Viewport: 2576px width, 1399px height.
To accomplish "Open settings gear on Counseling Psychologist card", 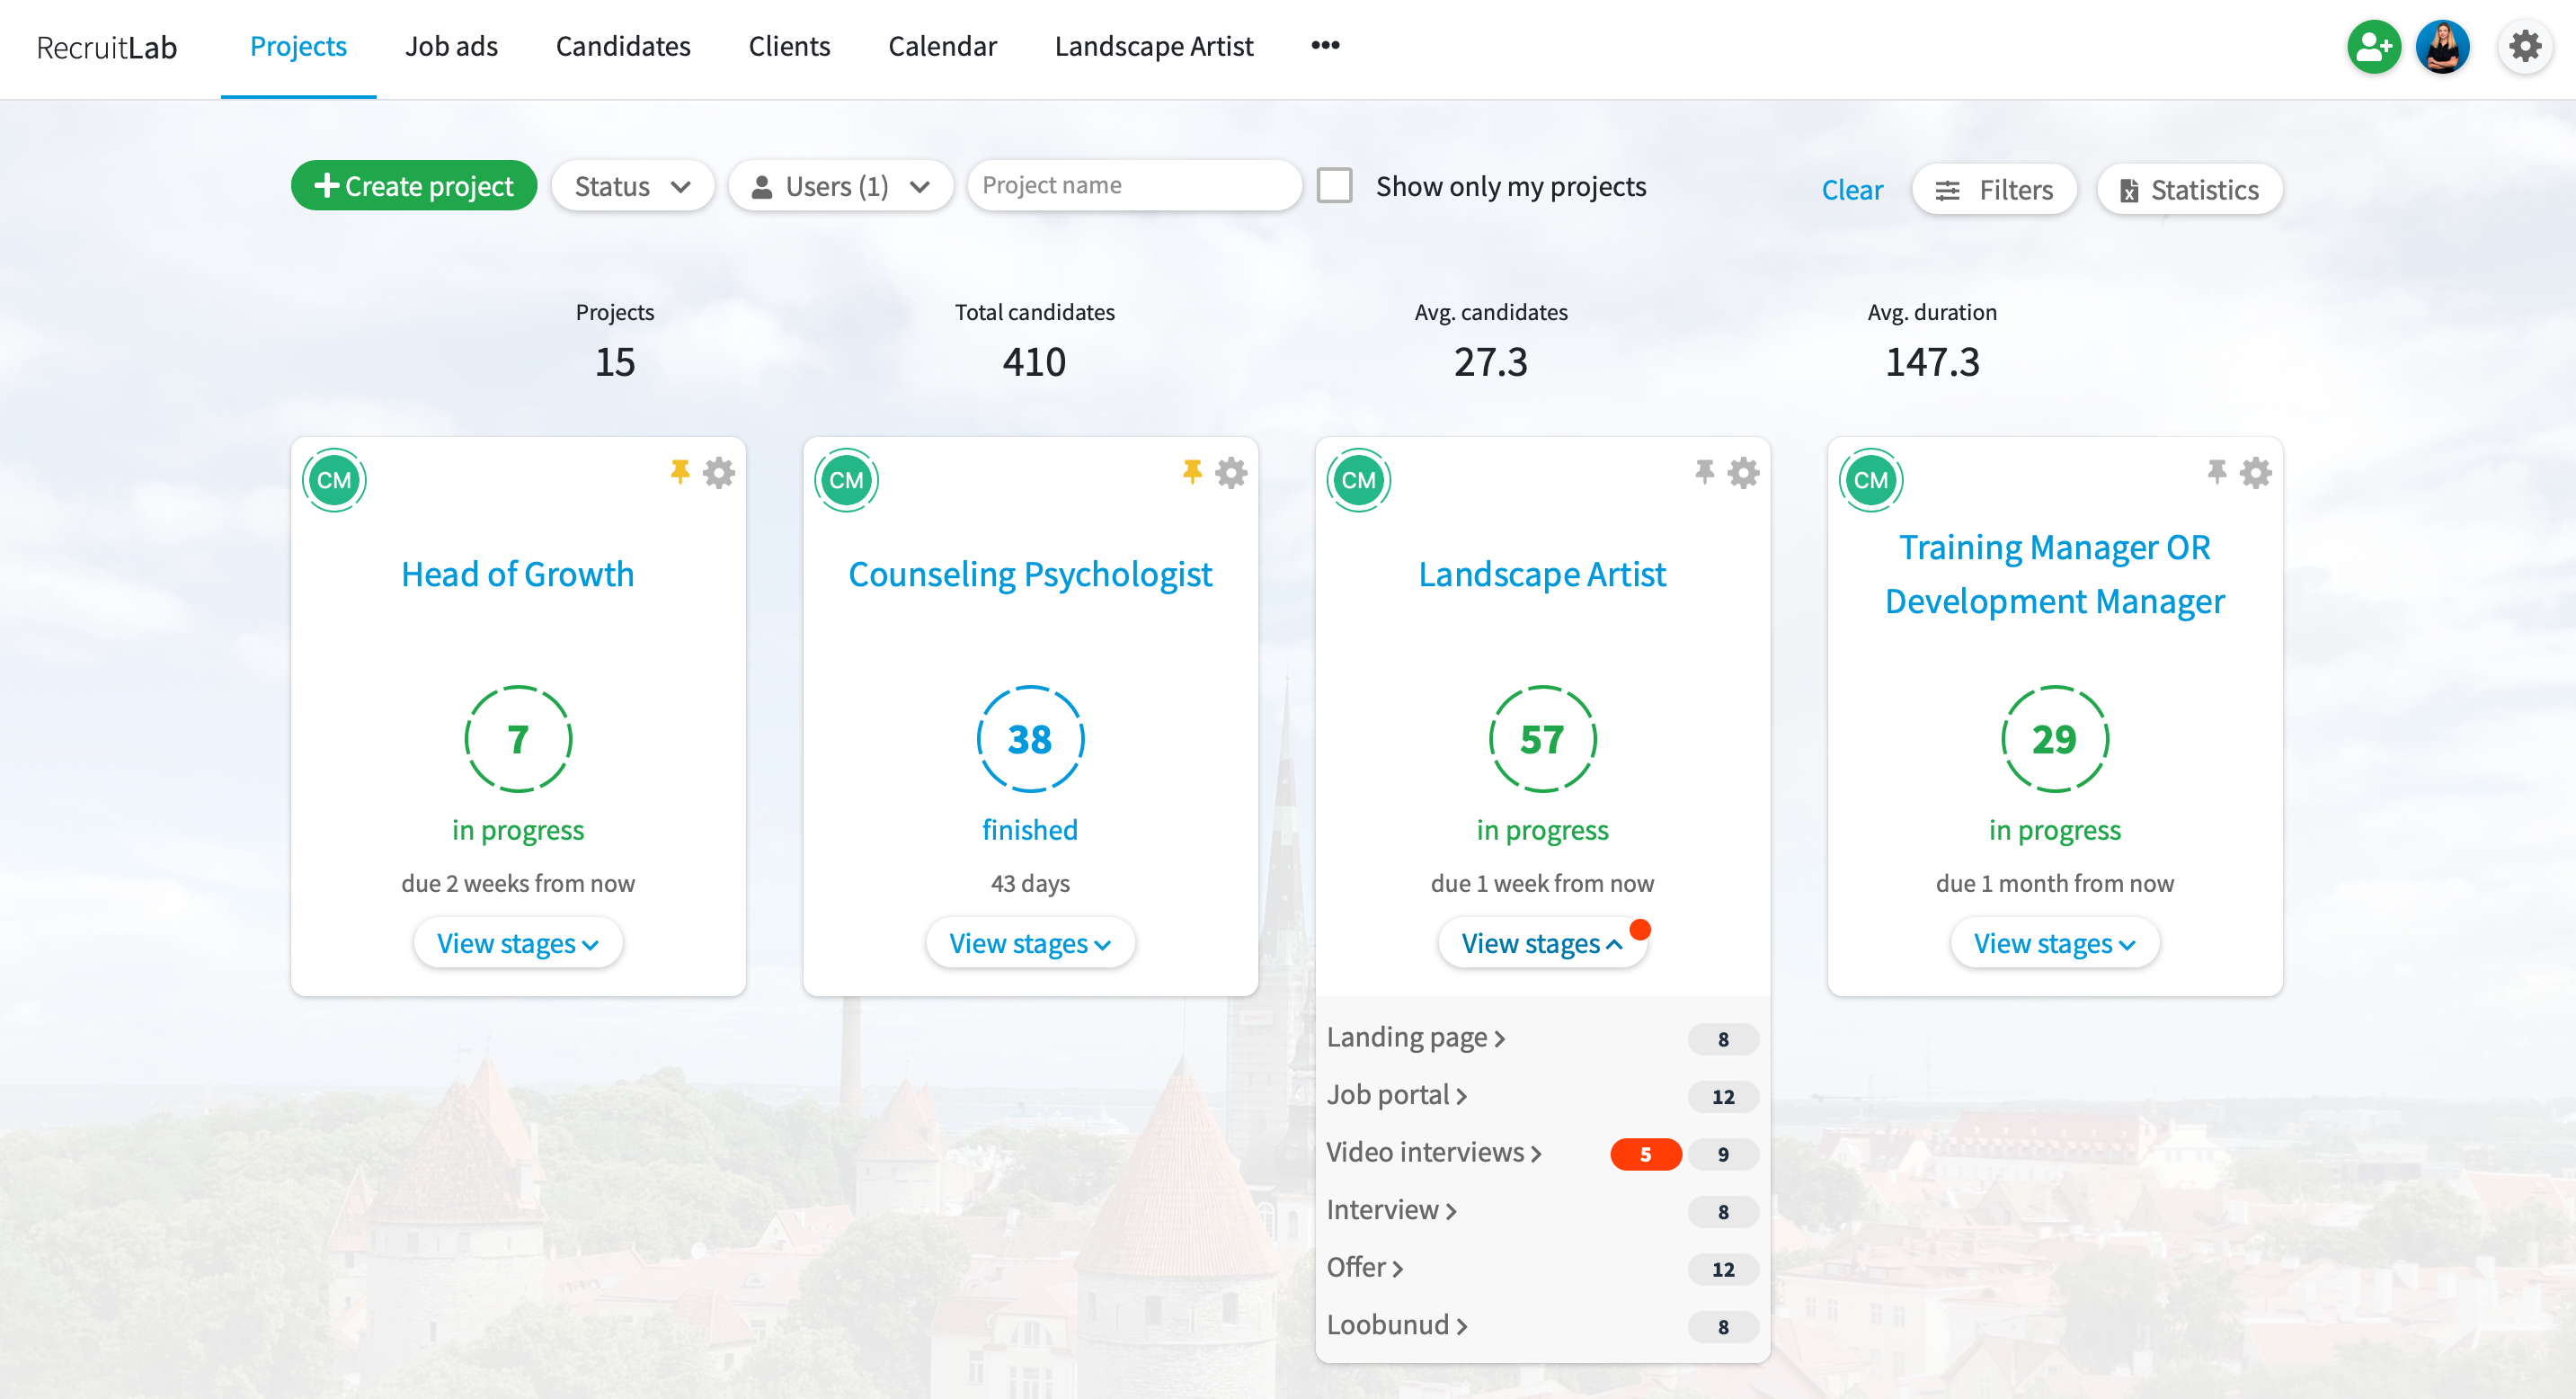I will (1231, 471).
